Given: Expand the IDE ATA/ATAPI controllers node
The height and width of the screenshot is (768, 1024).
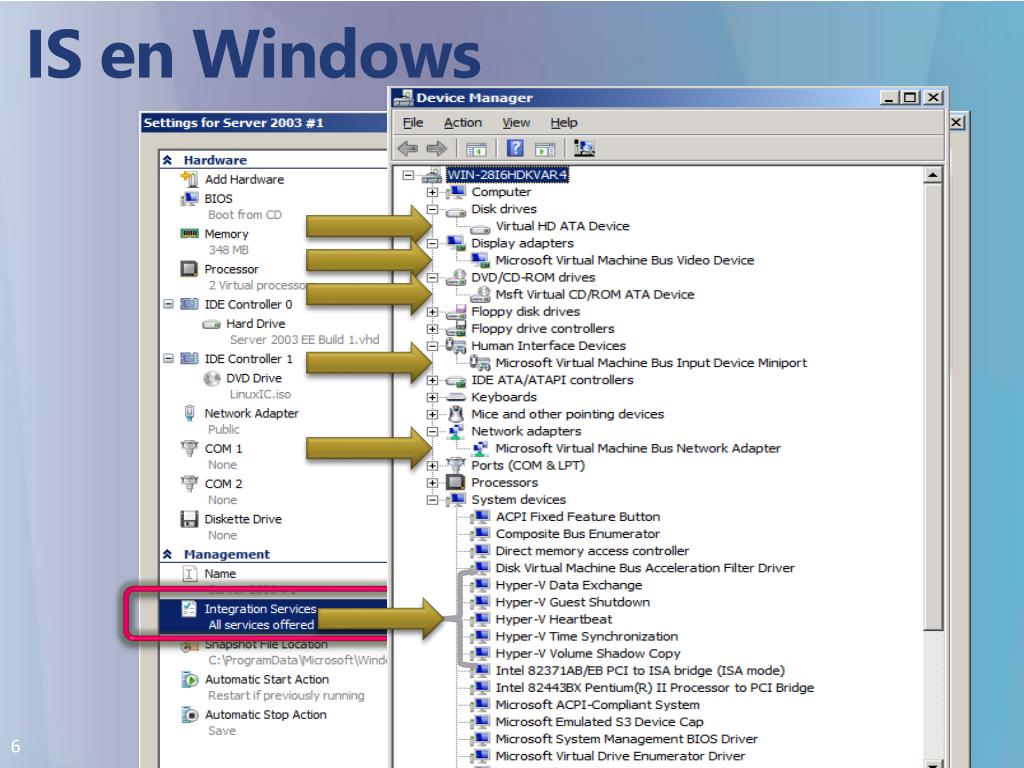Looking at the screenshot, I should [432, 380].
